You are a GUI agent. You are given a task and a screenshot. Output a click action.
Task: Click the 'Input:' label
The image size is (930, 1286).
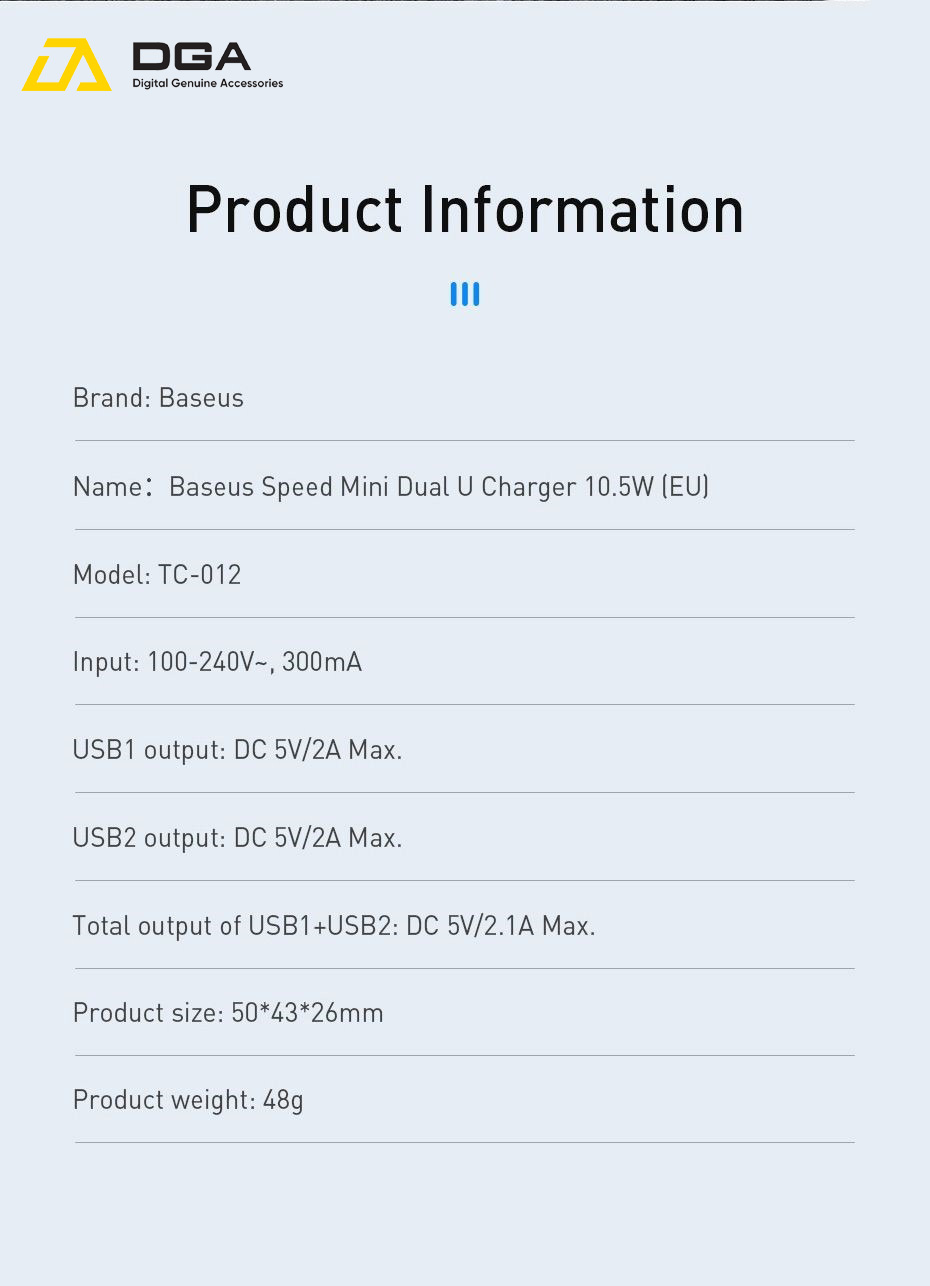pyautogui.click(x=106, y=662)
